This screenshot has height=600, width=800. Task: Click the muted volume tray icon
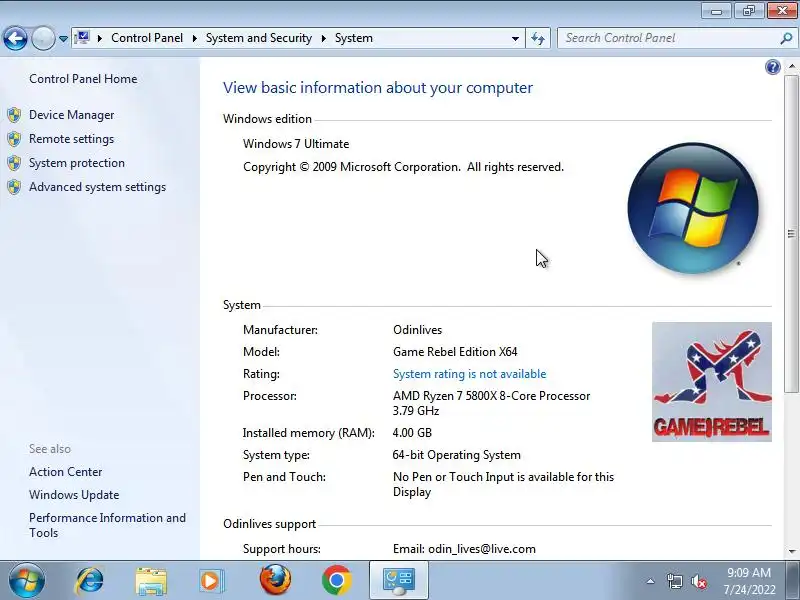click(x=698, y=581)
